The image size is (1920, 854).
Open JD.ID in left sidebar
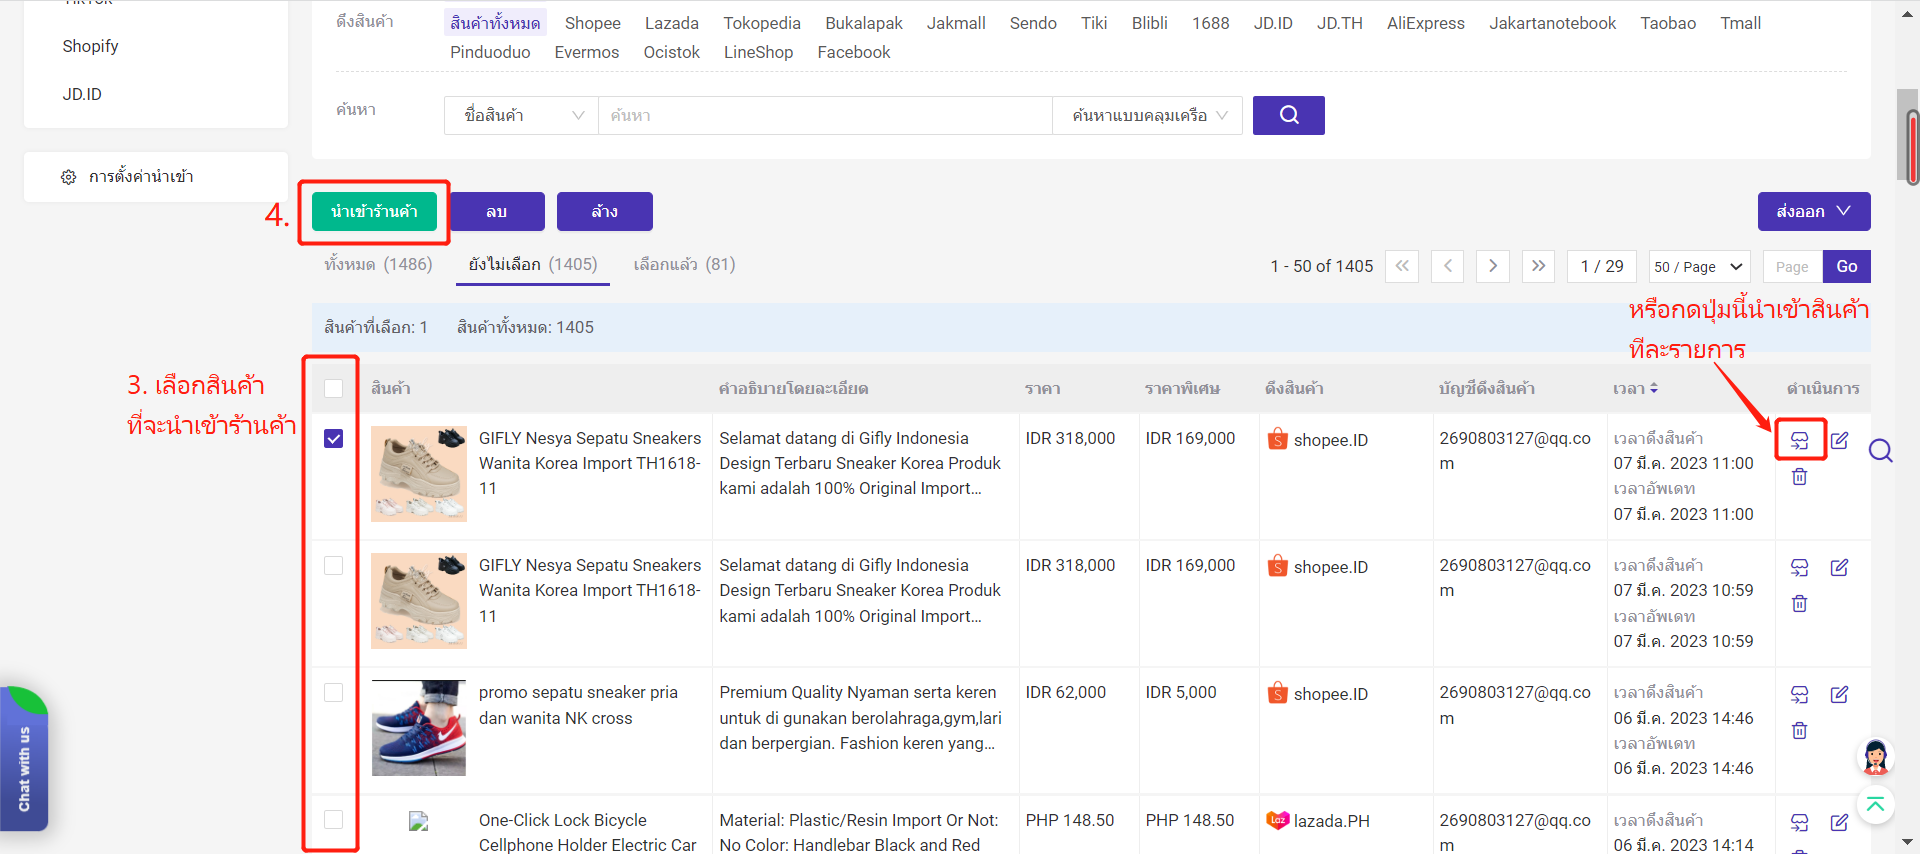pyautogui.click(x=82, y=94)
